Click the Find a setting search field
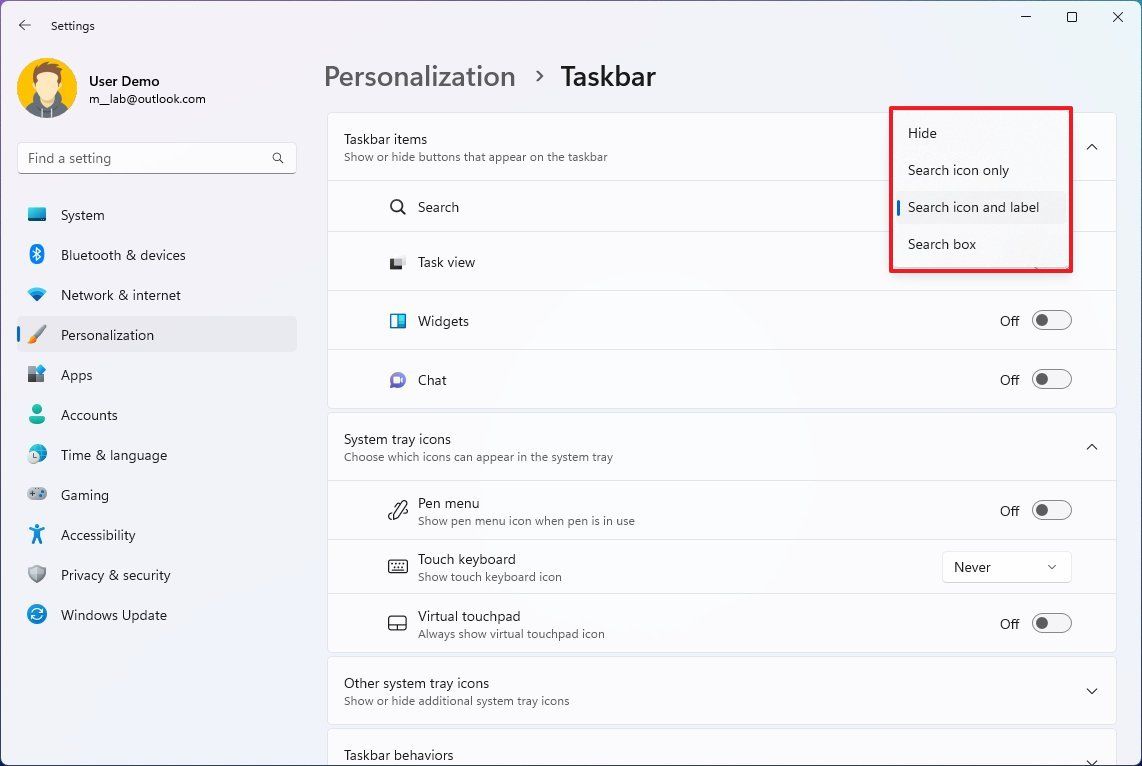This screenshot has width=1142, height=766. [x=156, y=158]
